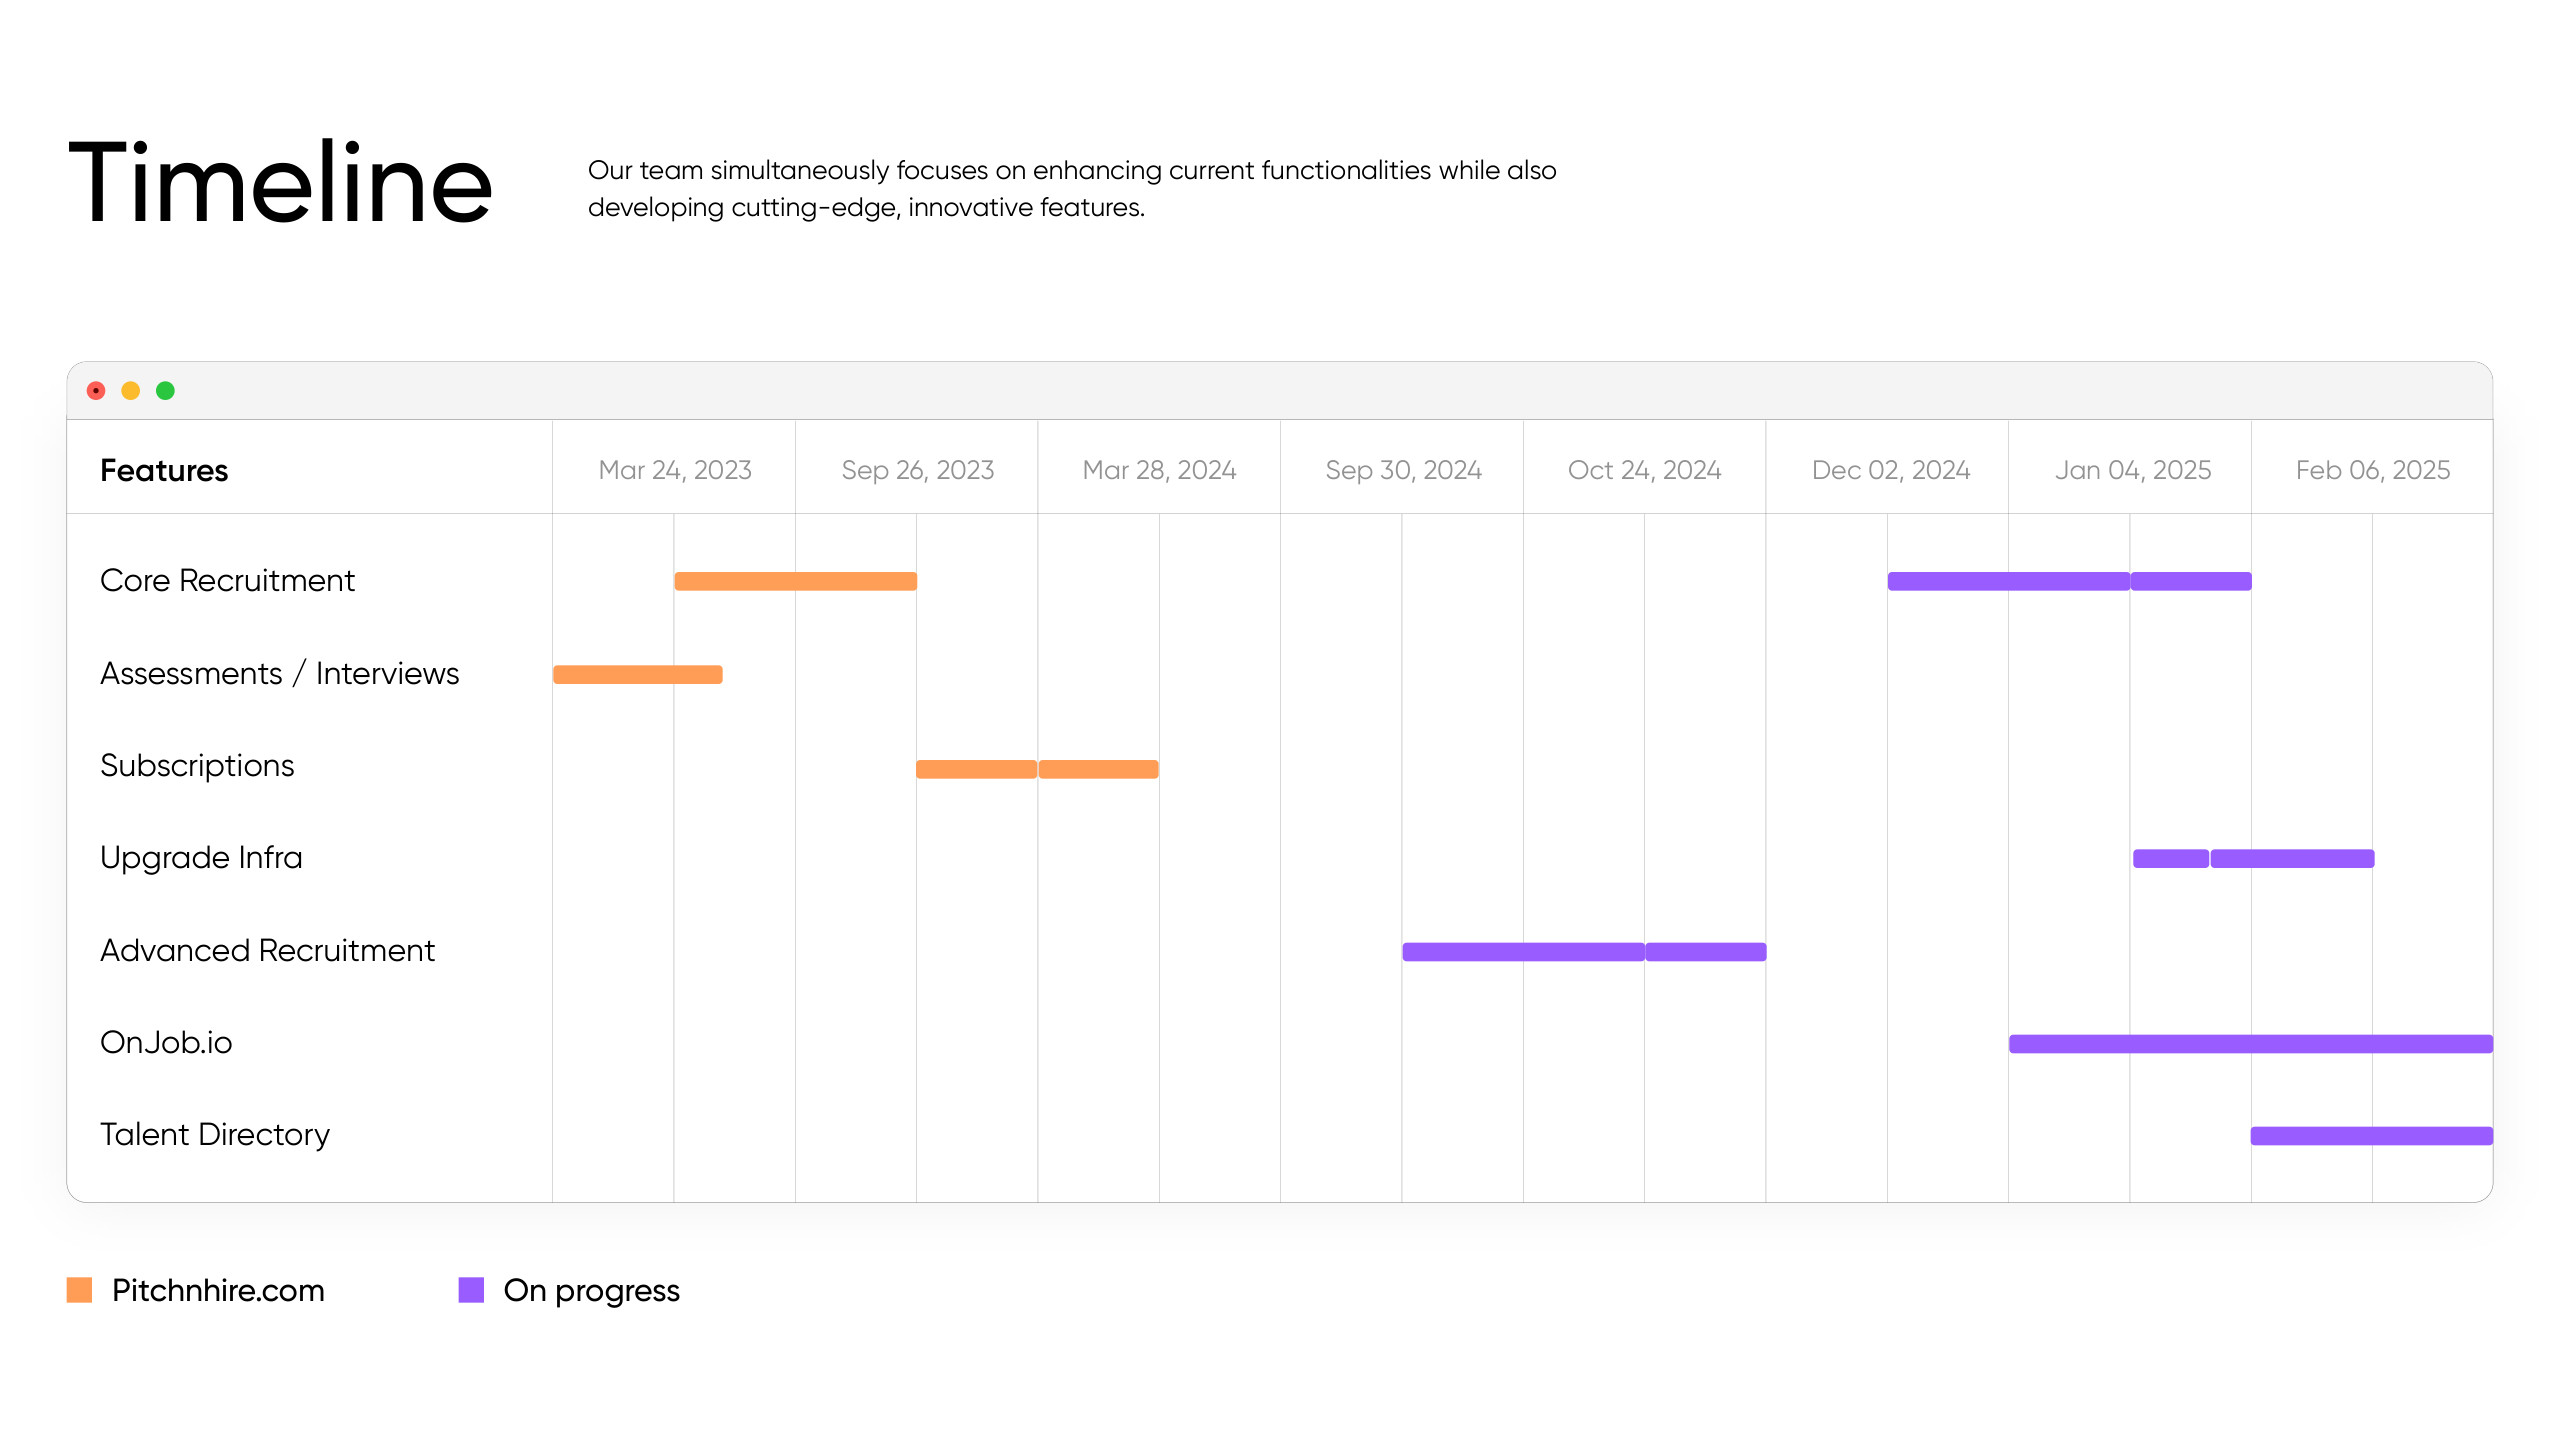Select the Advanced Recruitment purple bar
Image resolution: width=2560 pixels, height=1440 pixels.
1584,952
